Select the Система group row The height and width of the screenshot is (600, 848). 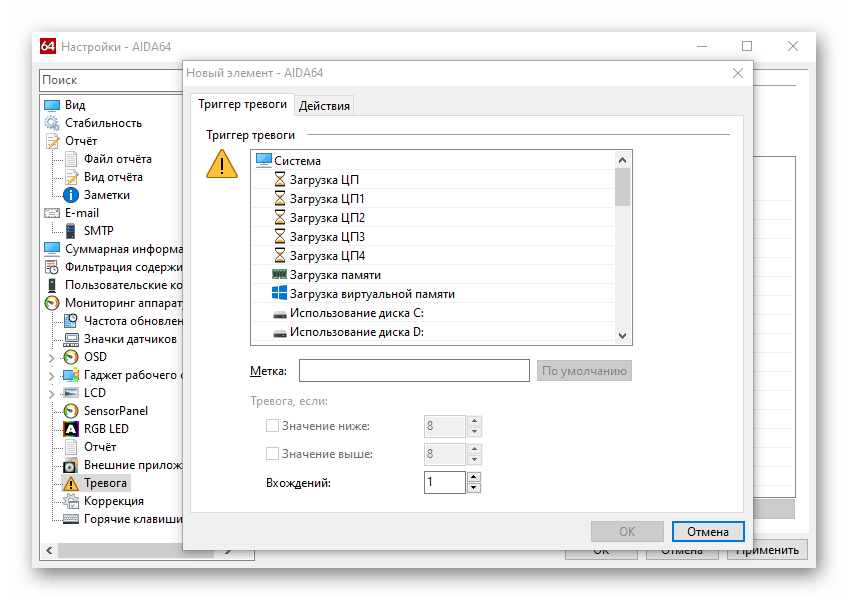(x=433, y=161)
